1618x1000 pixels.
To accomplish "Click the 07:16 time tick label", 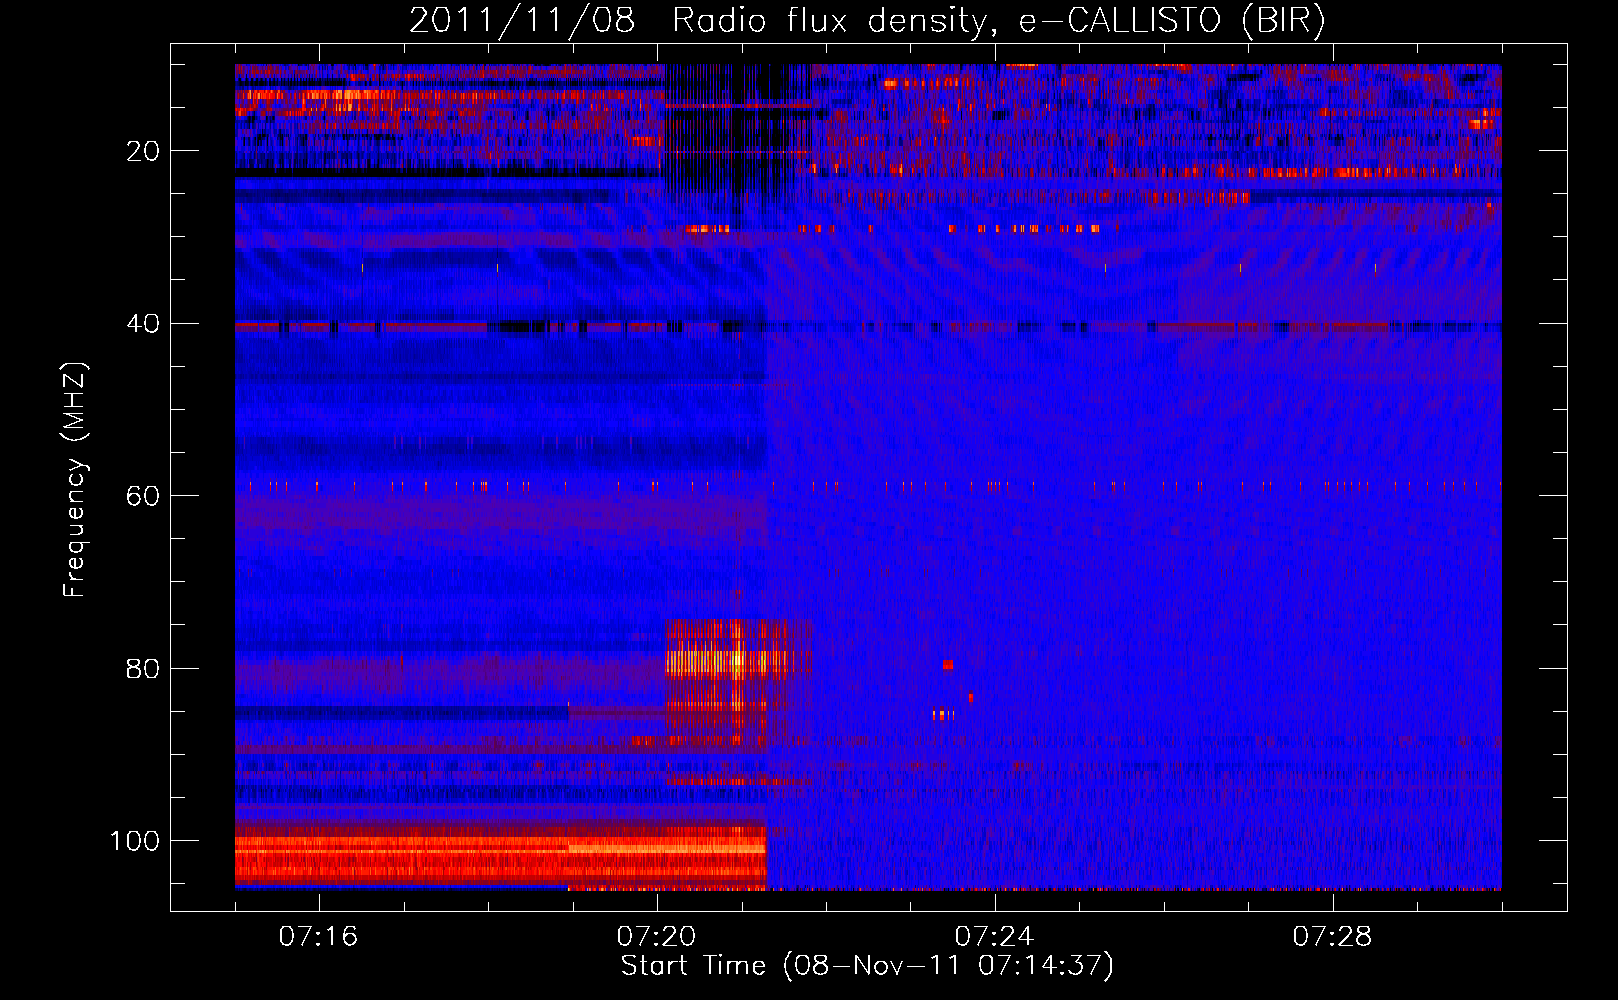I will click(318, 936).
